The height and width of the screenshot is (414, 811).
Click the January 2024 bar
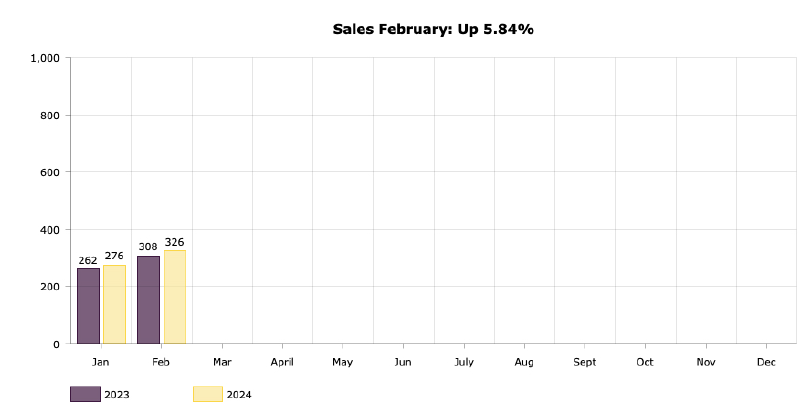pos(114,304)
